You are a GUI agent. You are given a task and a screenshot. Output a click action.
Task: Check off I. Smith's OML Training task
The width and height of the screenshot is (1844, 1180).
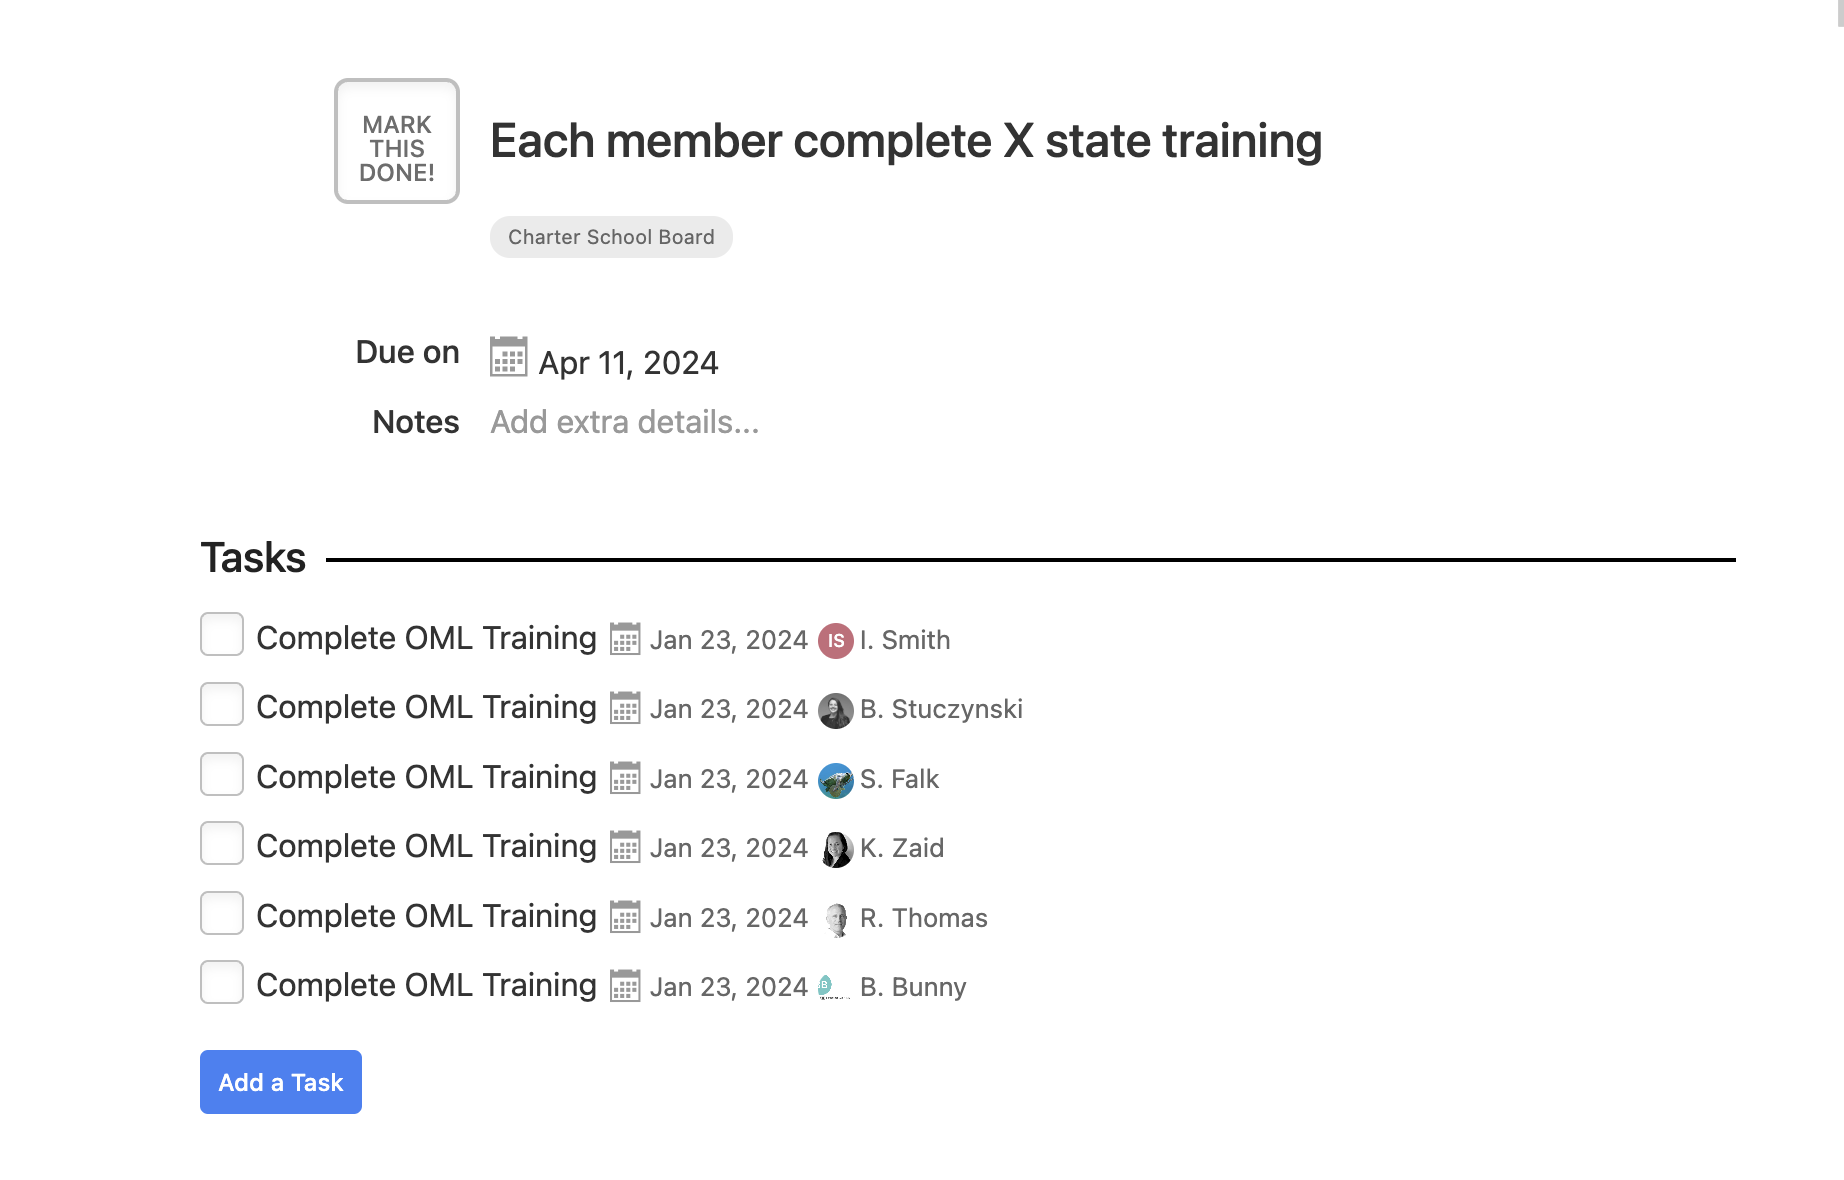point(222,634)
